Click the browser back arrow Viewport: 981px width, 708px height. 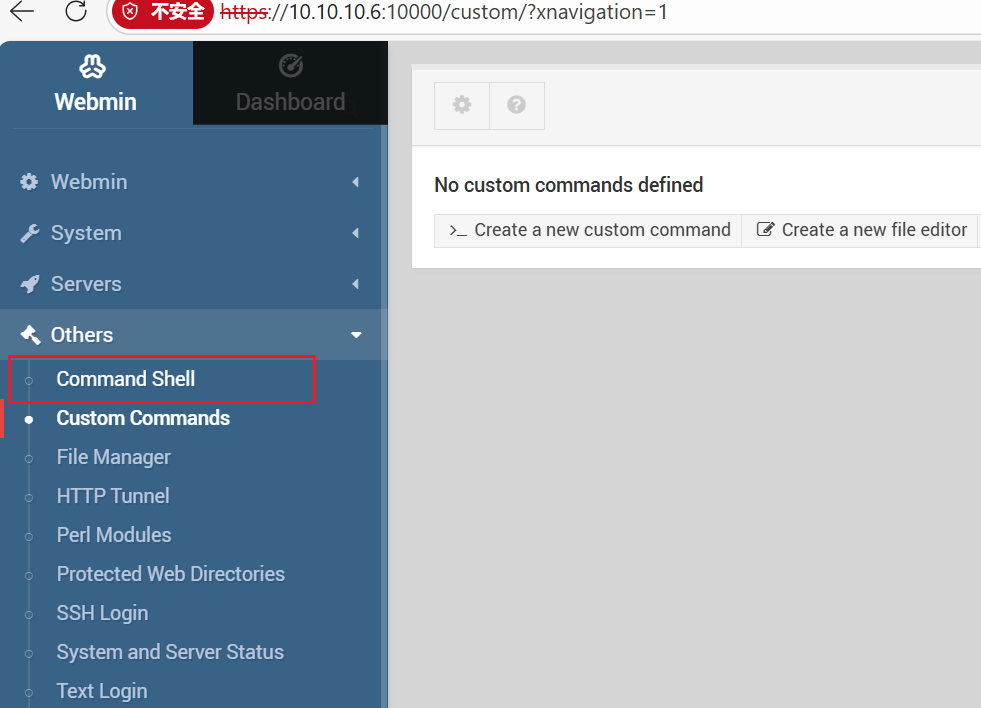(22, 11)
